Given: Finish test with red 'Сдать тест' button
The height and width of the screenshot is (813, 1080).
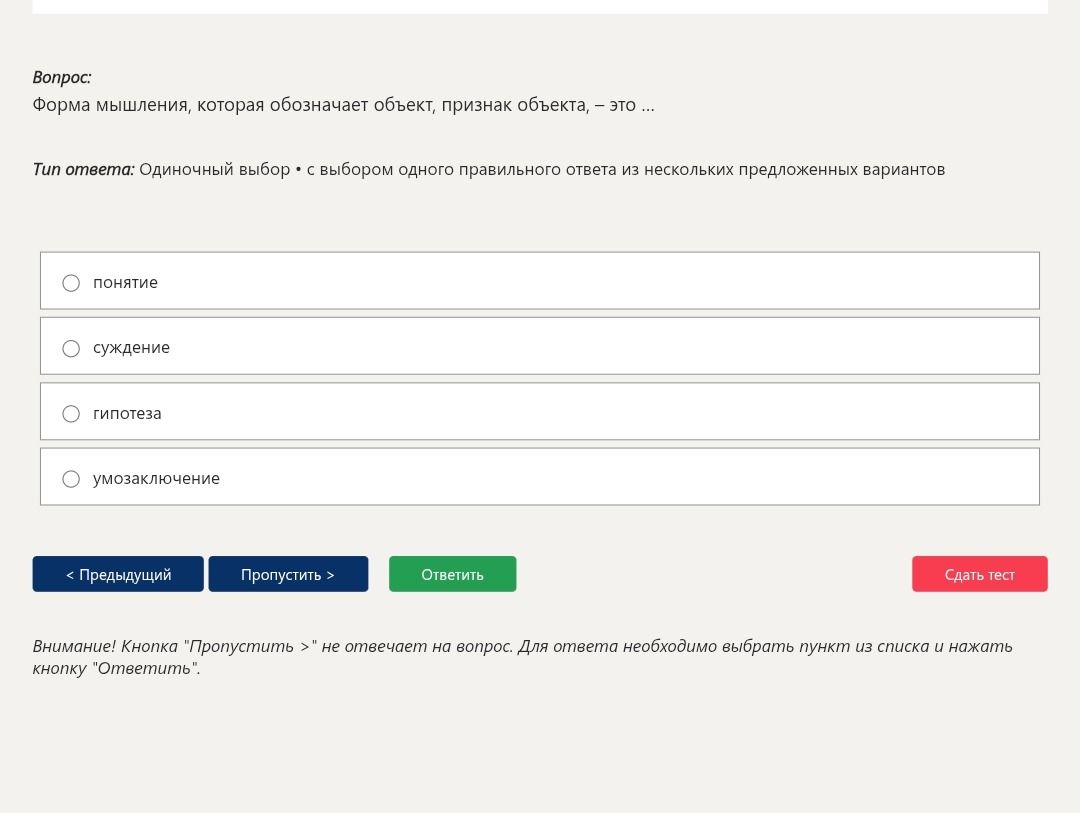Looking at the screenshot, I should pyautogui.click(x=979, y=574).
